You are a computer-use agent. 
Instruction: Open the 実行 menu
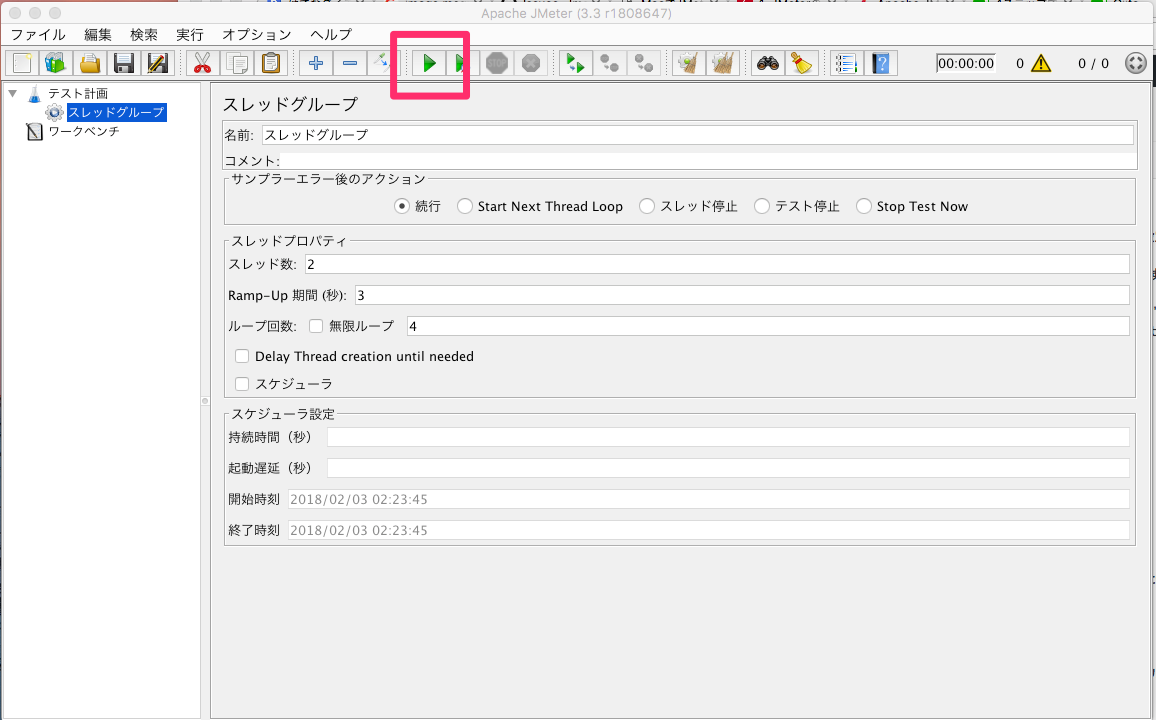click(x=189, y=34)
